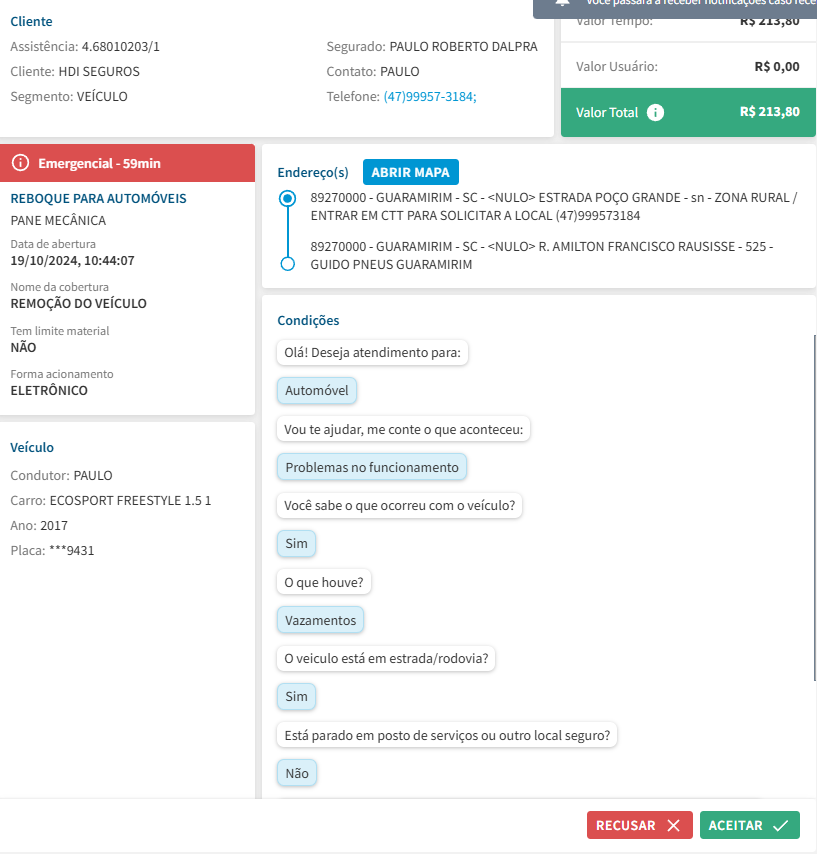
Task: Click the Assistência number 4.68010203/1
Action: [x=120, y=46]
